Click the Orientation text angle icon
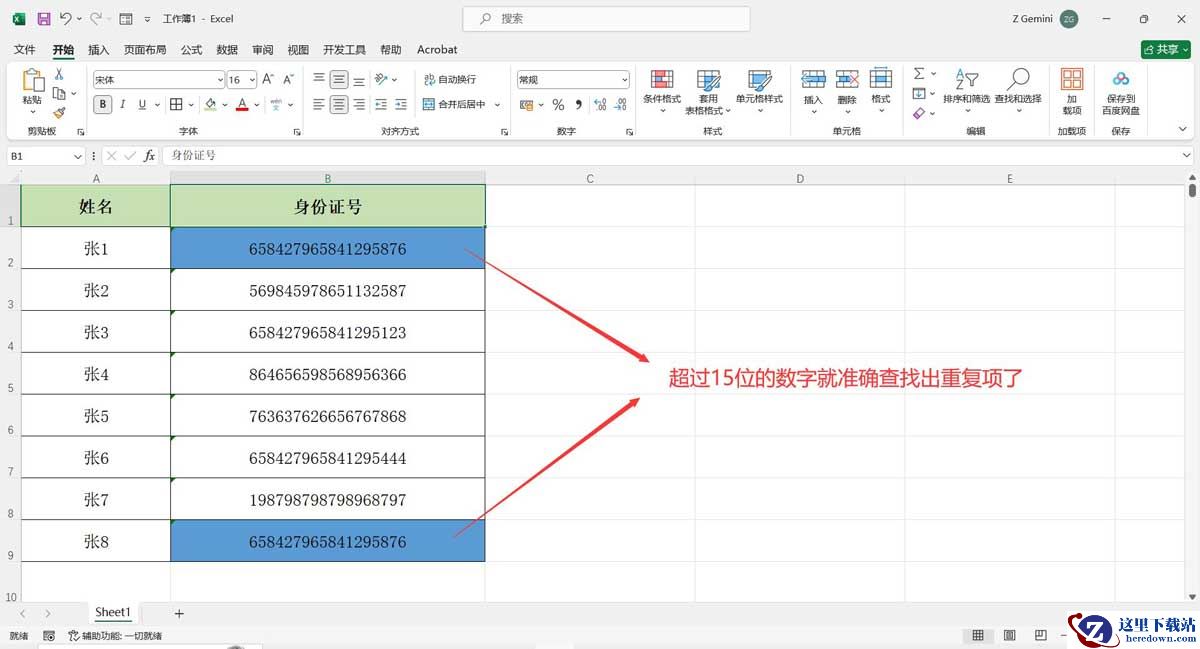 [x=382, y=79]
